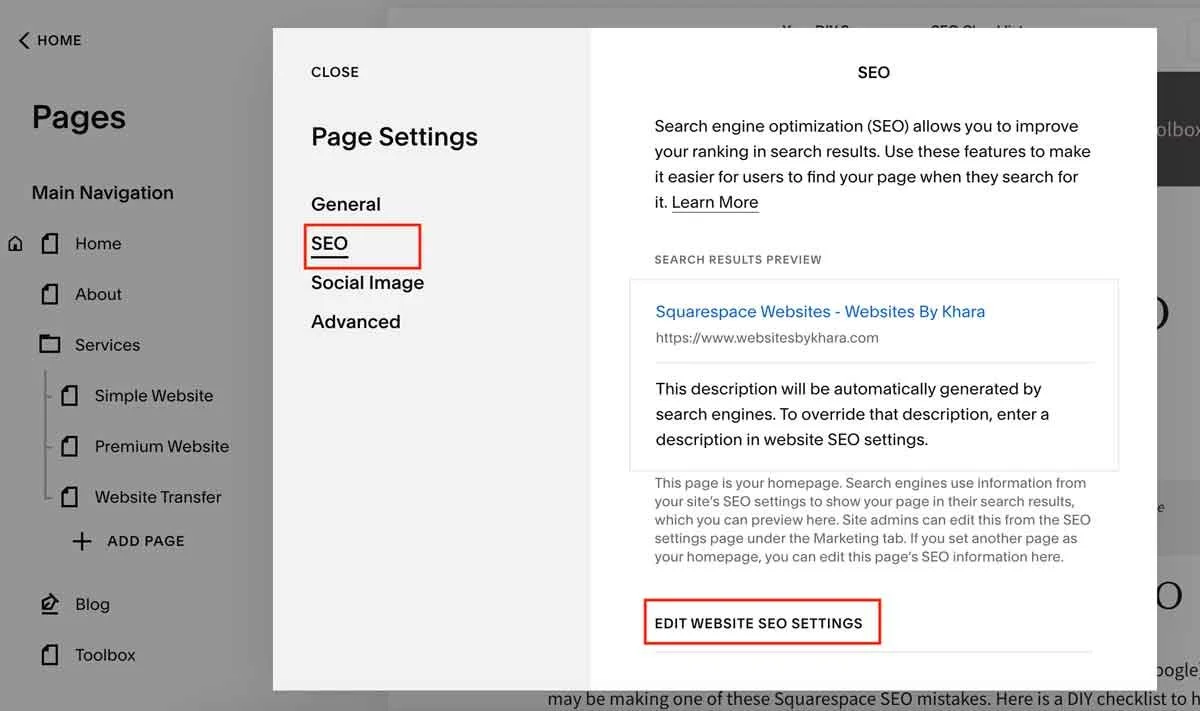Viewport: 1200px width, 711px height.
Task: Select the Toolbox page
Action: 105,655
